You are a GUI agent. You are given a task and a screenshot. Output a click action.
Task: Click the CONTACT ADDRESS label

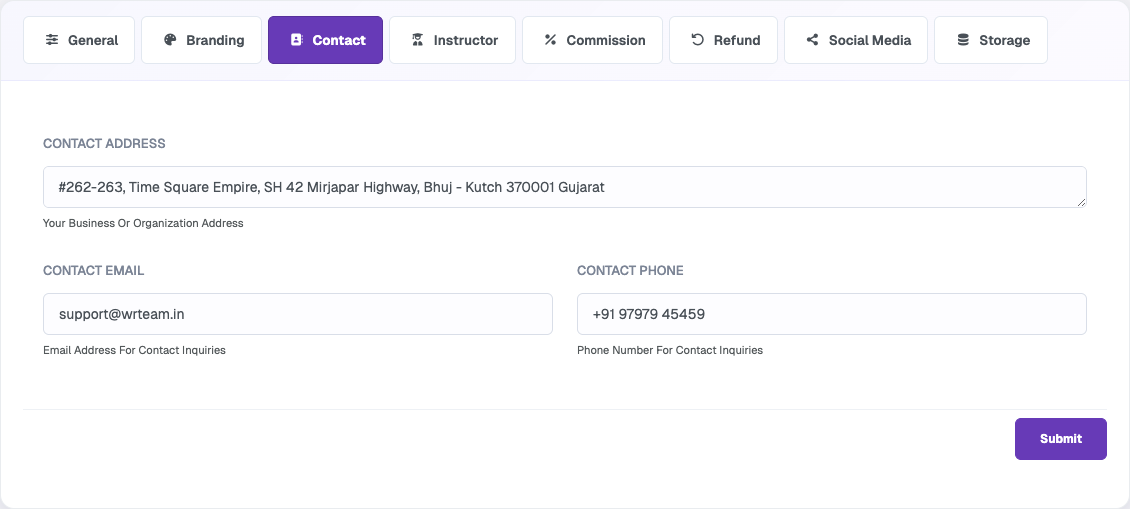(x=104, y=143)
